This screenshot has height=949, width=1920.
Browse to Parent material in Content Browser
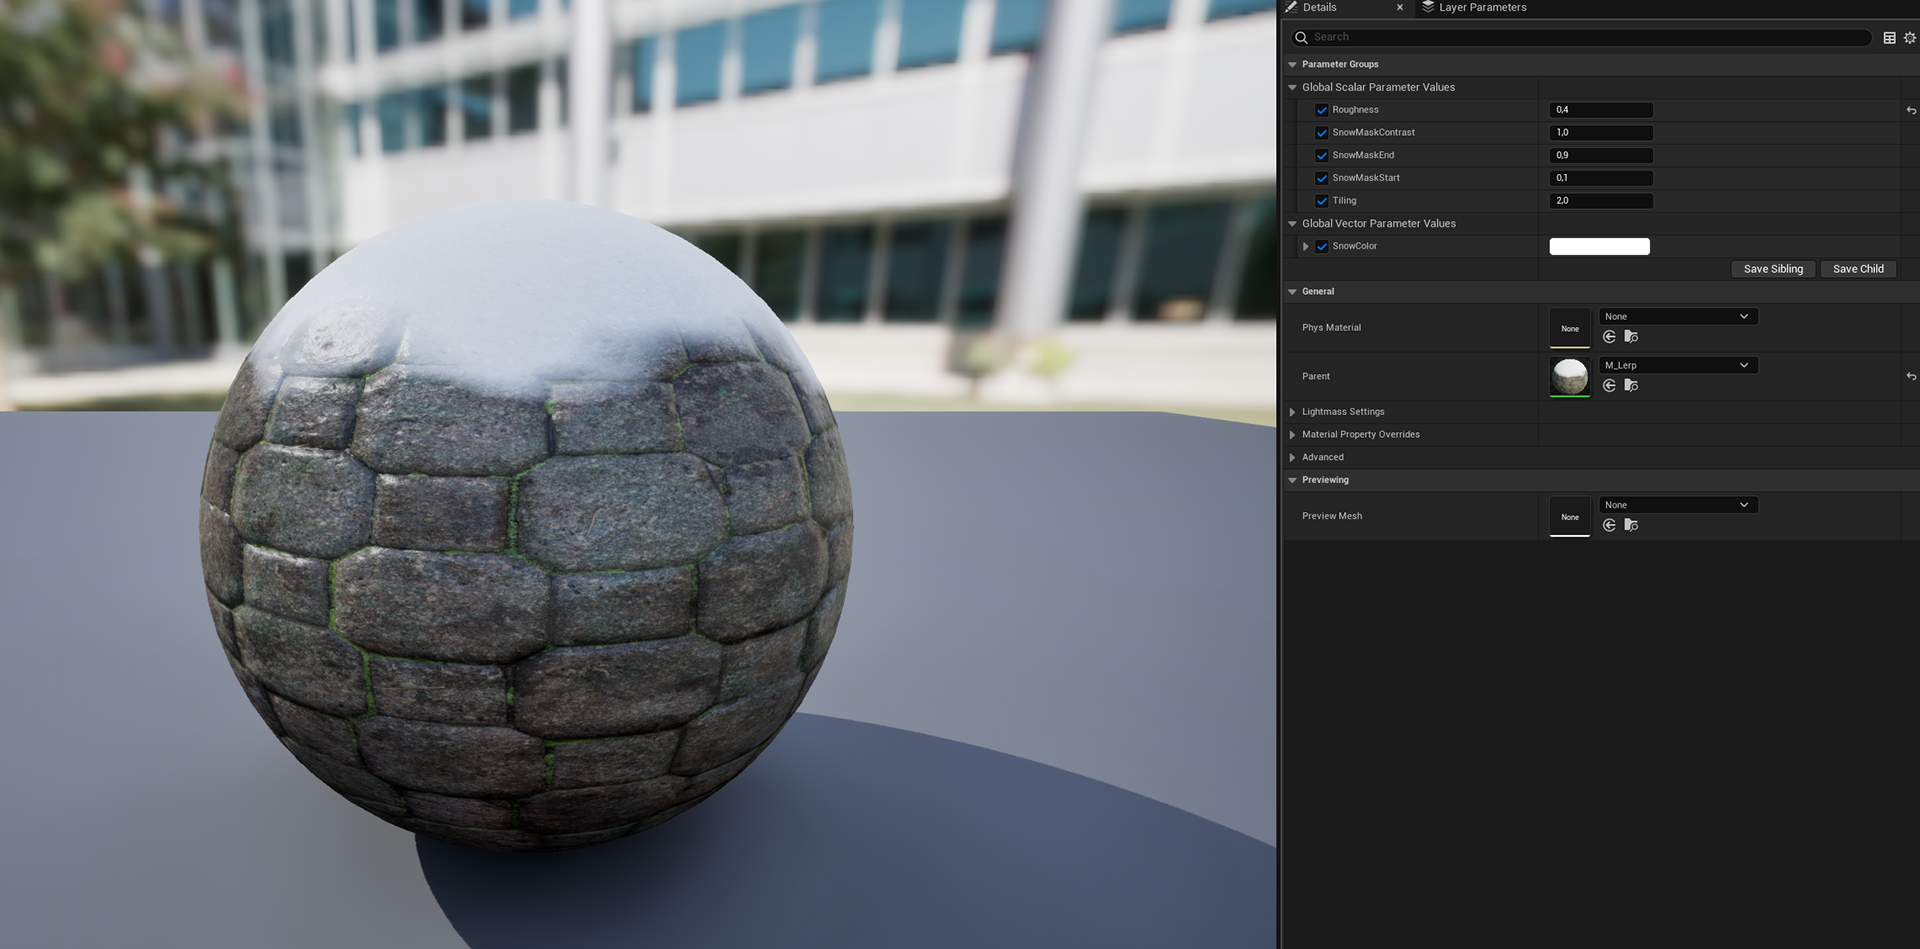(1631, 386)
